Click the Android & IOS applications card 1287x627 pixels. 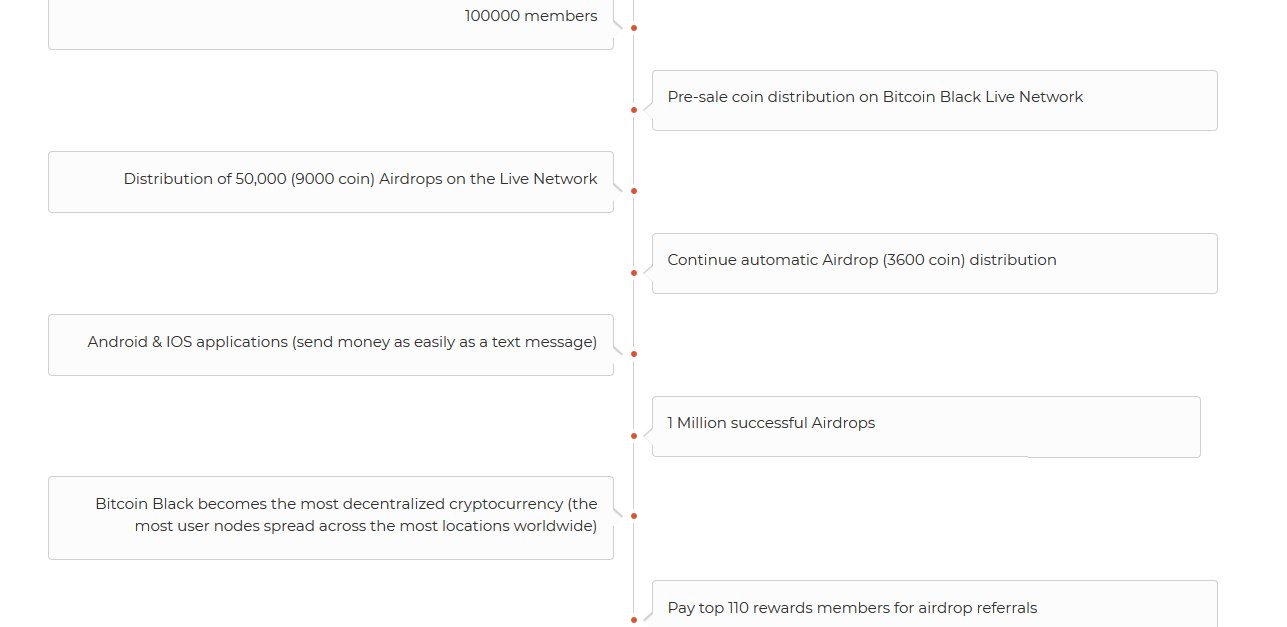(x=331, y=345)
